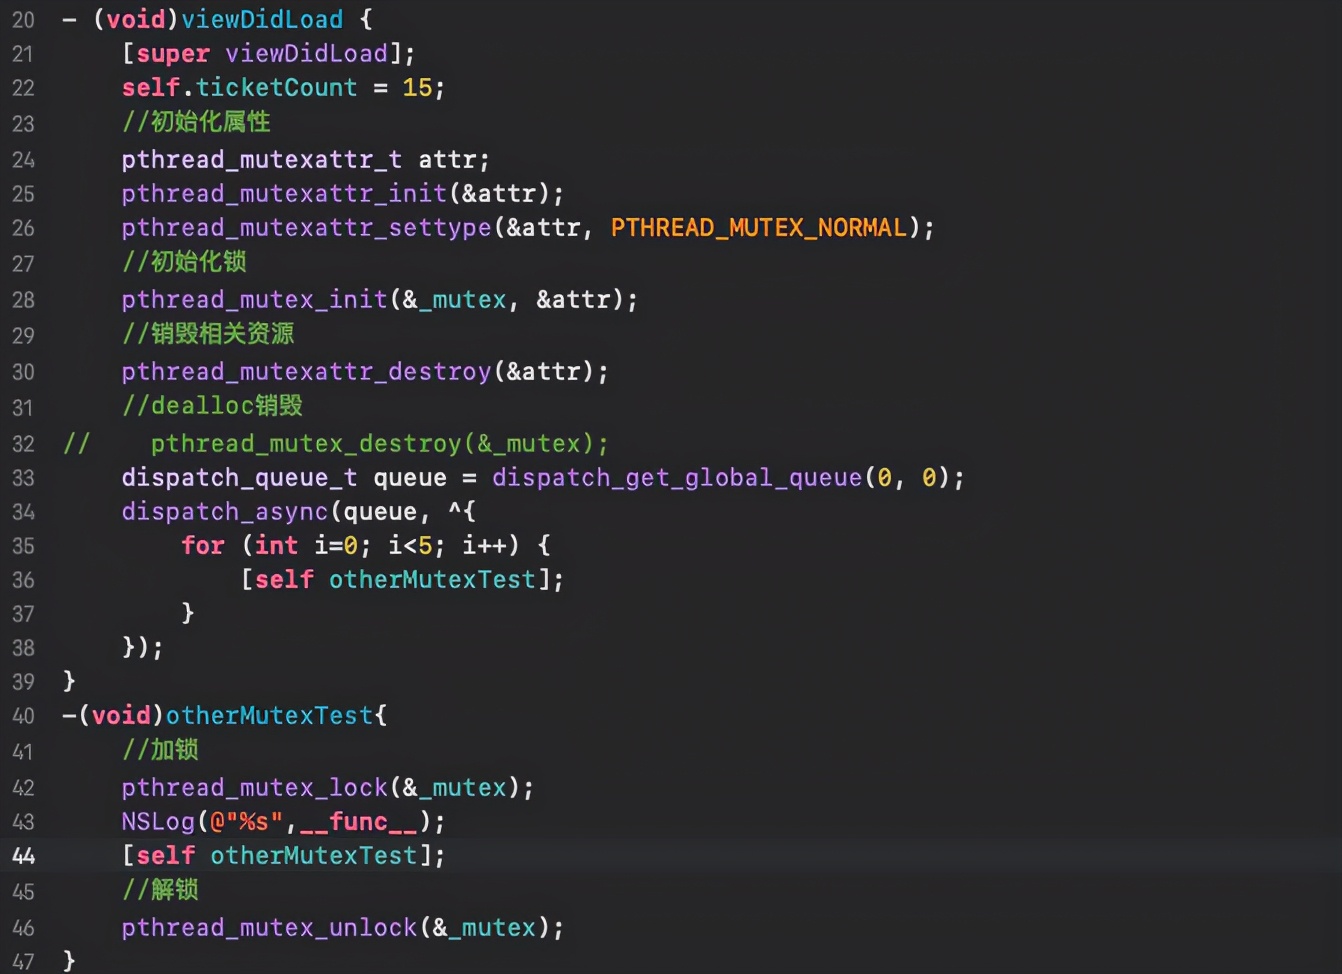Viewport: 1342px width, 974px height.
Task: Click the comment //解锁
Action: 160,890
